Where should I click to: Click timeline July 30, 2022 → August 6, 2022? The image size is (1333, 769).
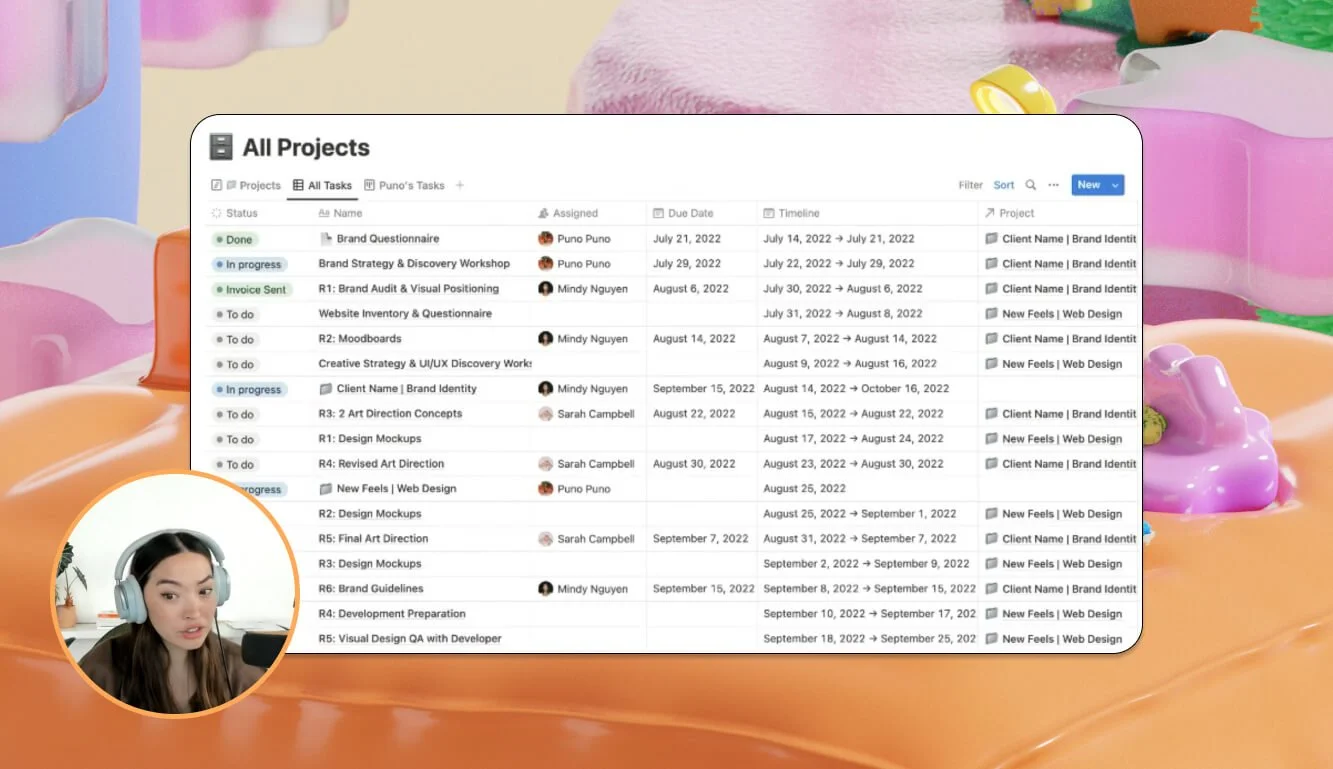click(843, 289)
